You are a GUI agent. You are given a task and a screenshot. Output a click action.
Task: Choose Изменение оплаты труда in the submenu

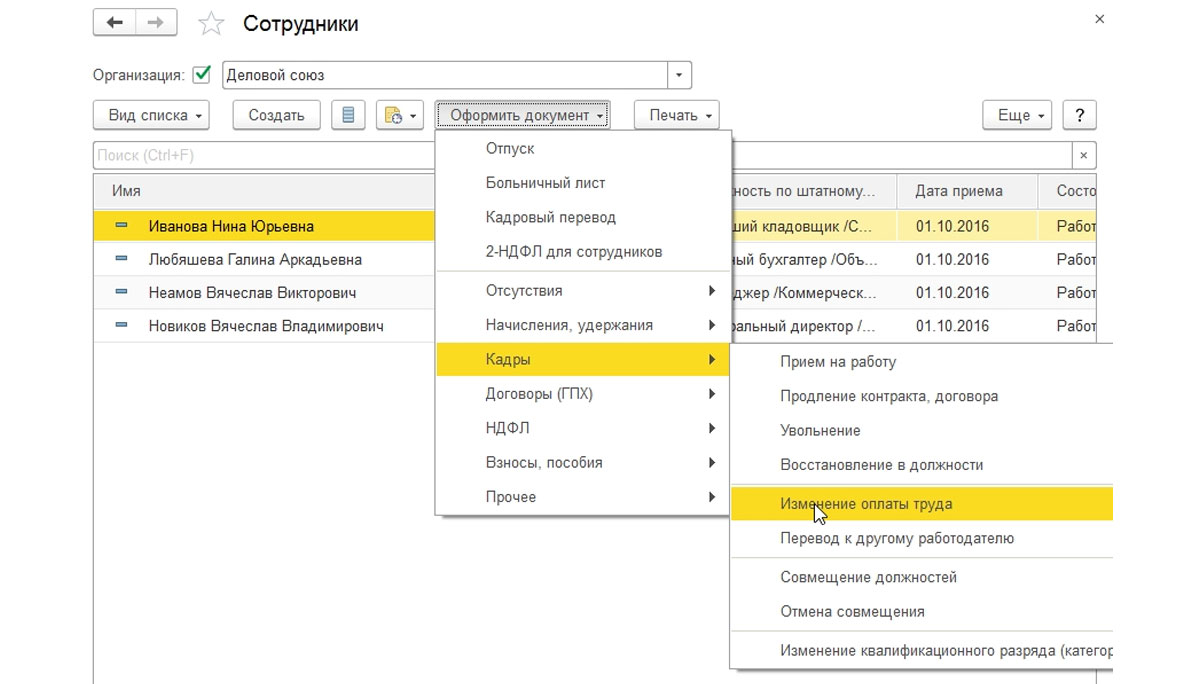pyautogui.click(x=866, y=504)
